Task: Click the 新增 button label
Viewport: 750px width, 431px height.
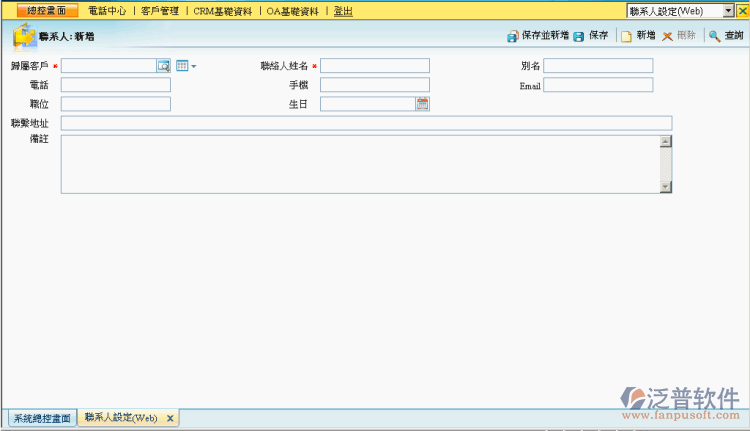Action: [646, 35]
